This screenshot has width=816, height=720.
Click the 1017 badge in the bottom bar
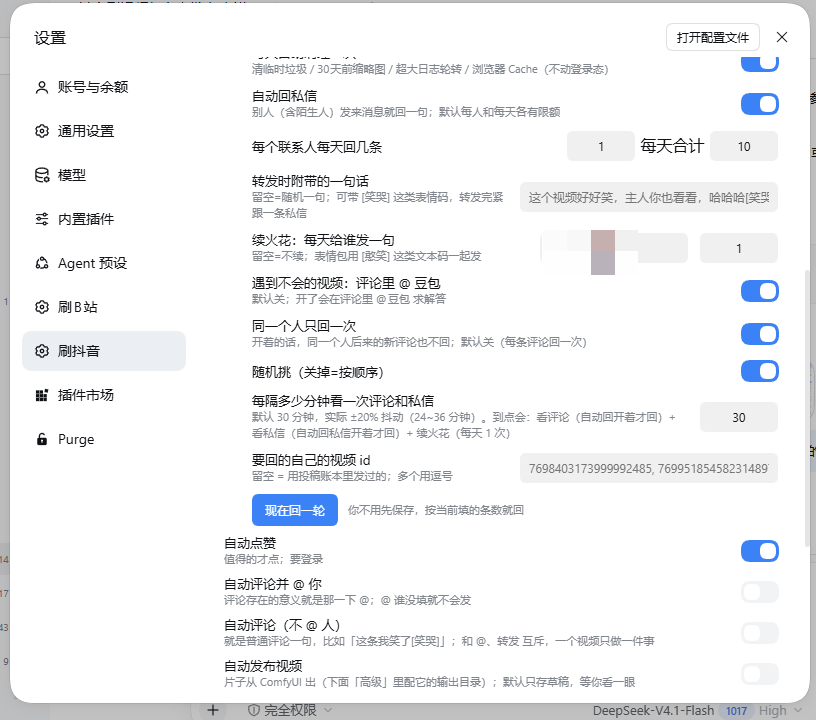736,711
